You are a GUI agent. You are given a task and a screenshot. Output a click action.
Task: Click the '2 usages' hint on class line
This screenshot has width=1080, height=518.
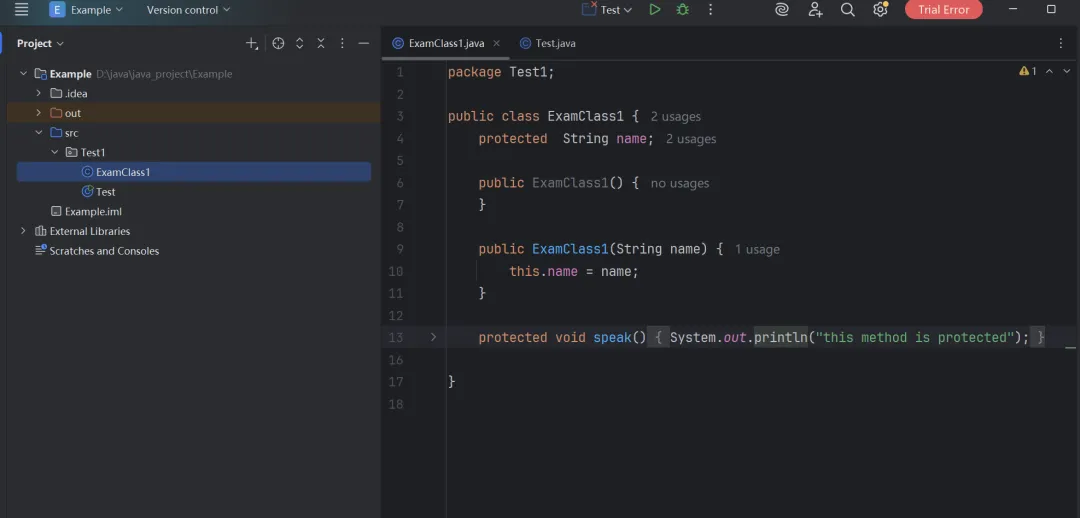[x=676, y=117]
